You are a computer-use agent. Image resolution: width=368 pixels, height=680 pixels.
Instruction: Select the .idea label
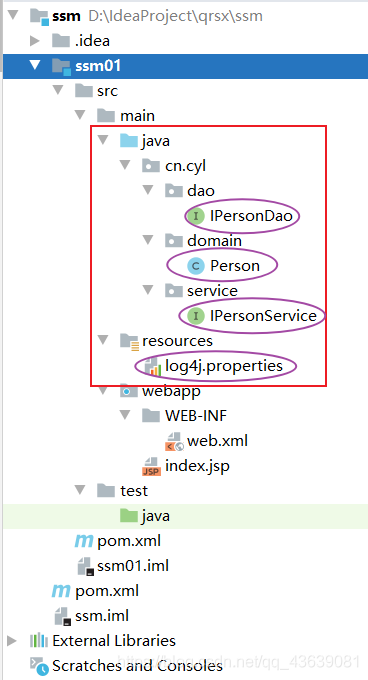[92, 41]
